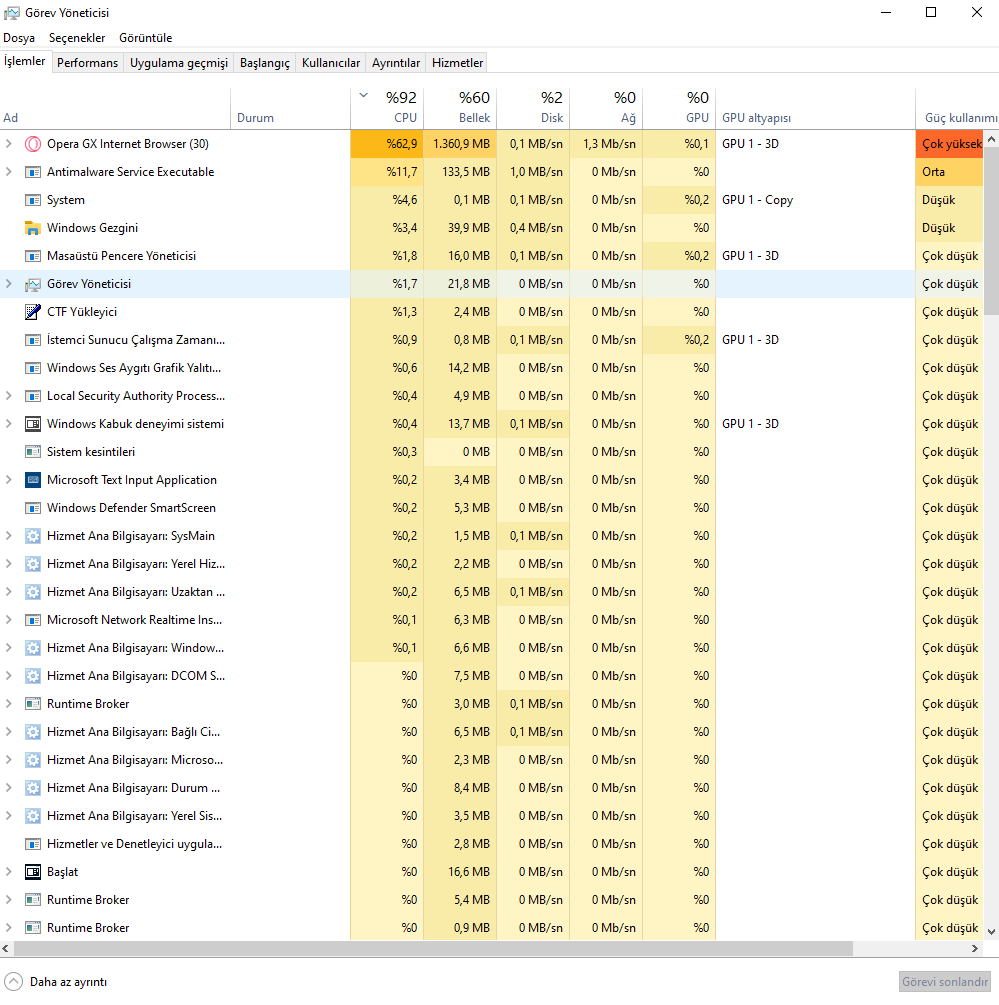Click the Hizmetler ve Denetleyici uygulaması icon
The width and height of the screenshot is (999, 1005).
pyautogui.click(x=33, y=844)
